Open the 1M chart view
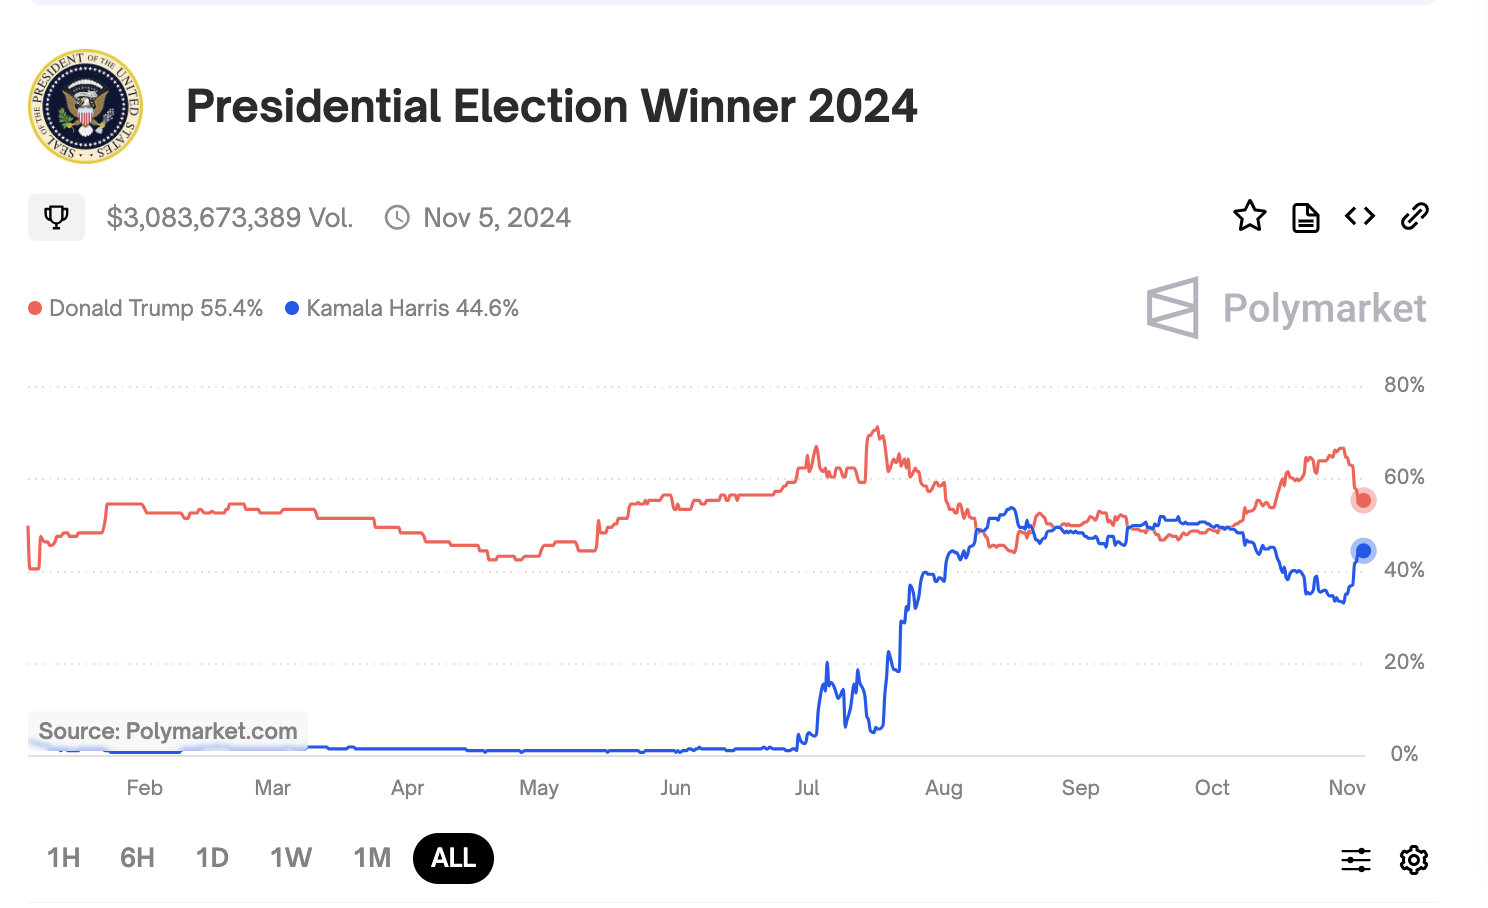Image resolution: width=1488 pixels, height=908 pixels. coord(371,858)
